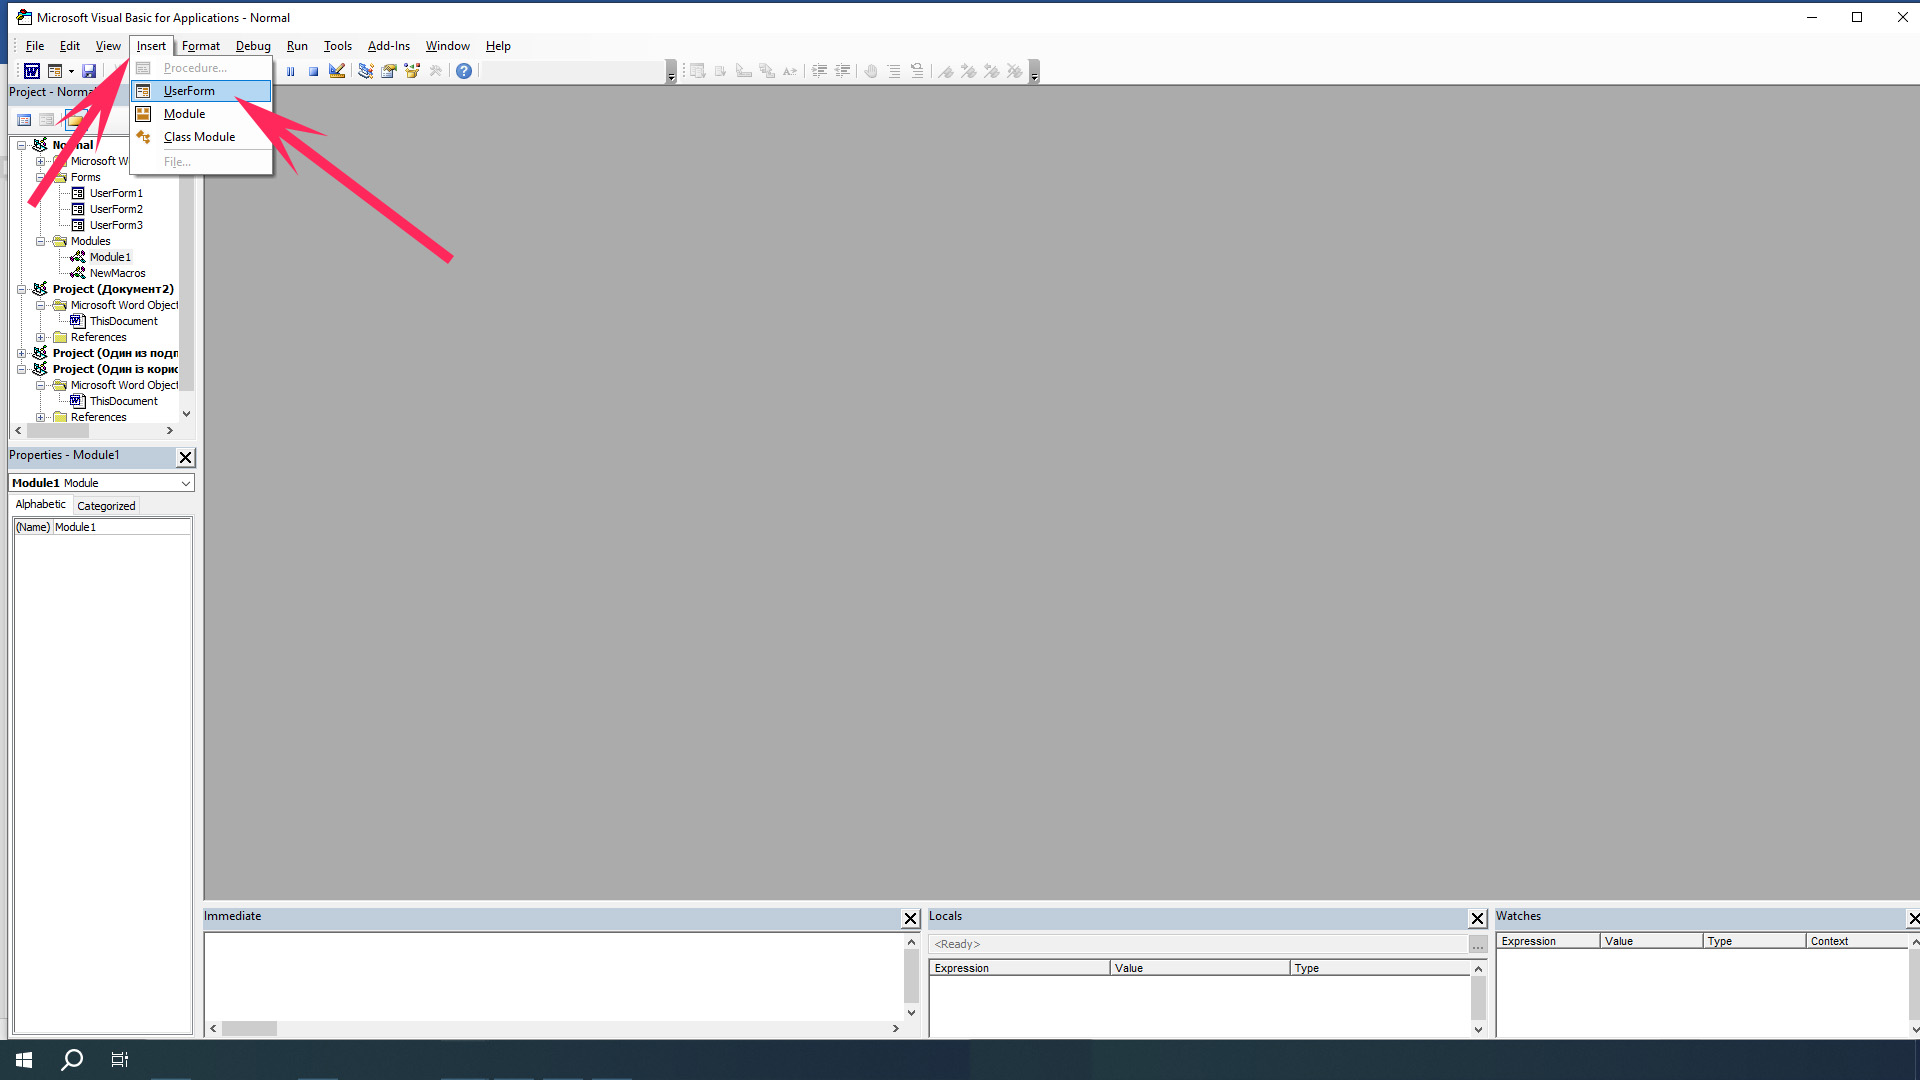Click the Locals call stack ellipsis button

1478,945
